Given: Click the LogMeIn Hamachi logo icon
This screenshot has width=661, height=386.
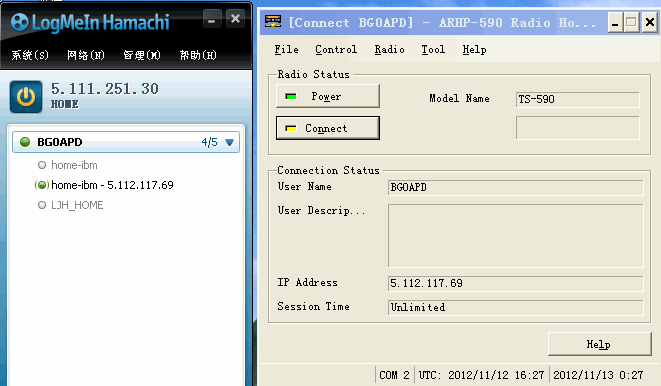Looking at the screenshot, I should 19,22.
